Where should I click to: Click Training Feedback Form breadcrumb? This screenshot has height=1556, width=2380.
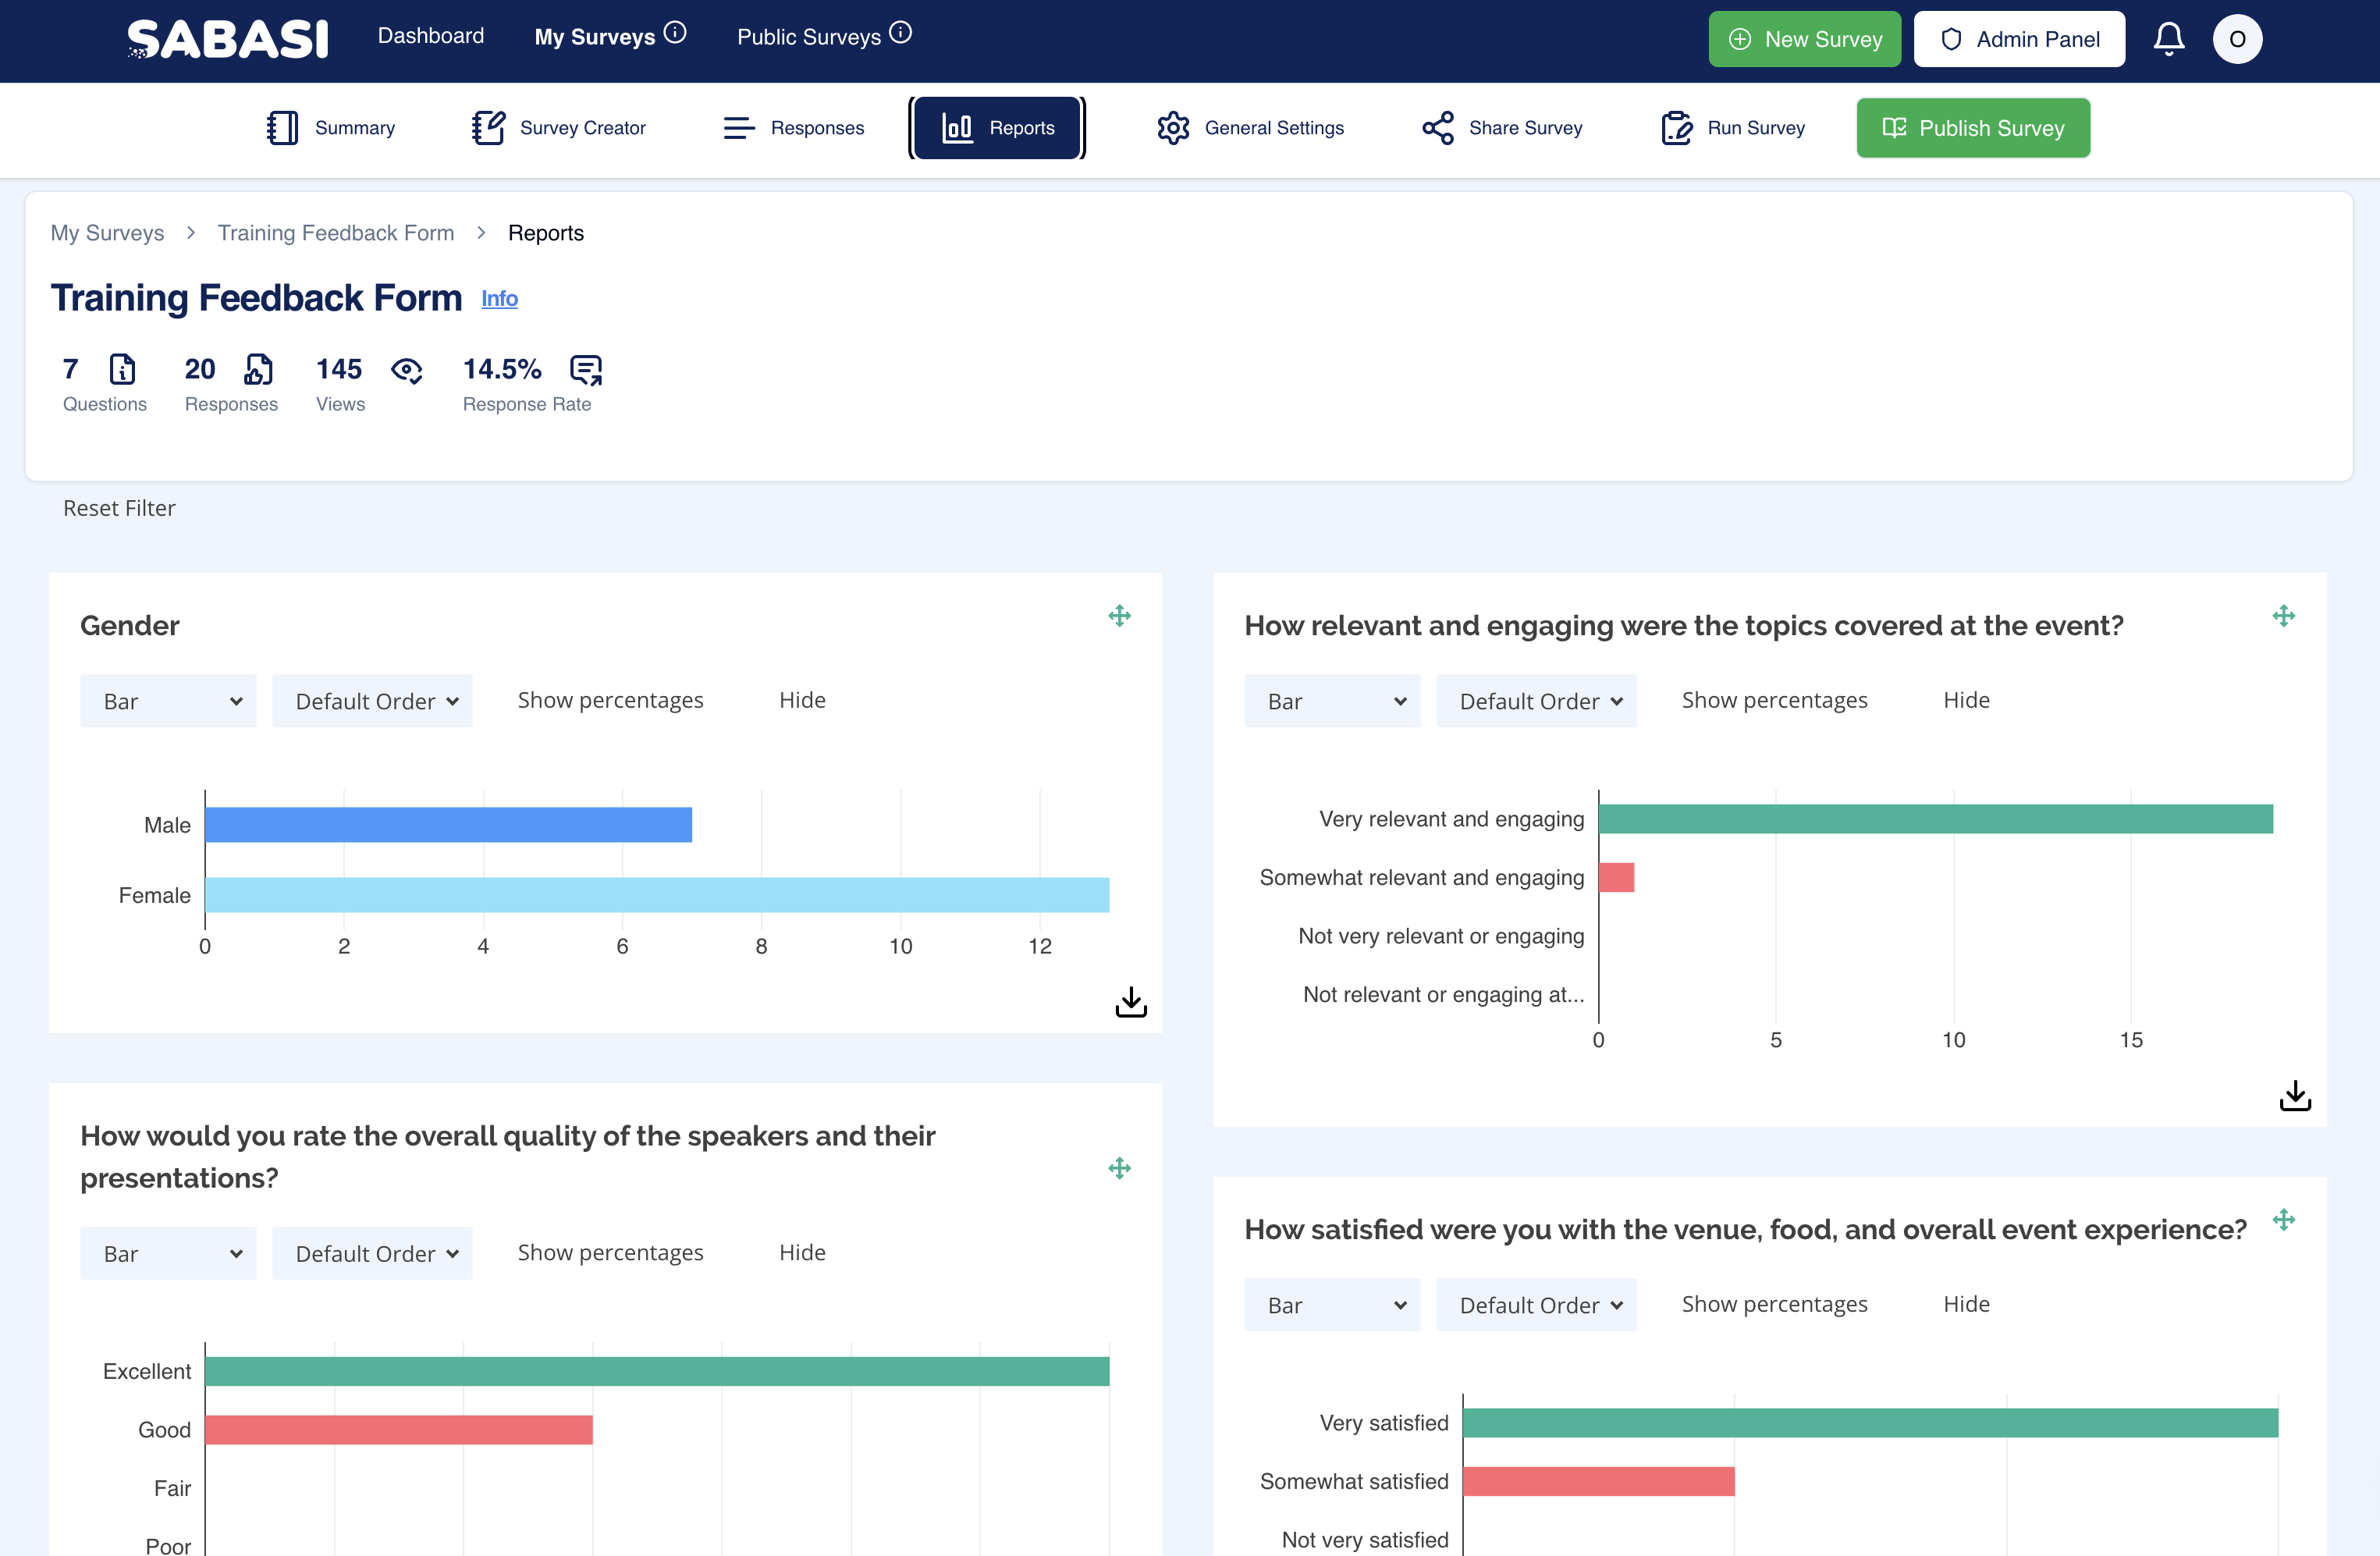click(336, 233)
